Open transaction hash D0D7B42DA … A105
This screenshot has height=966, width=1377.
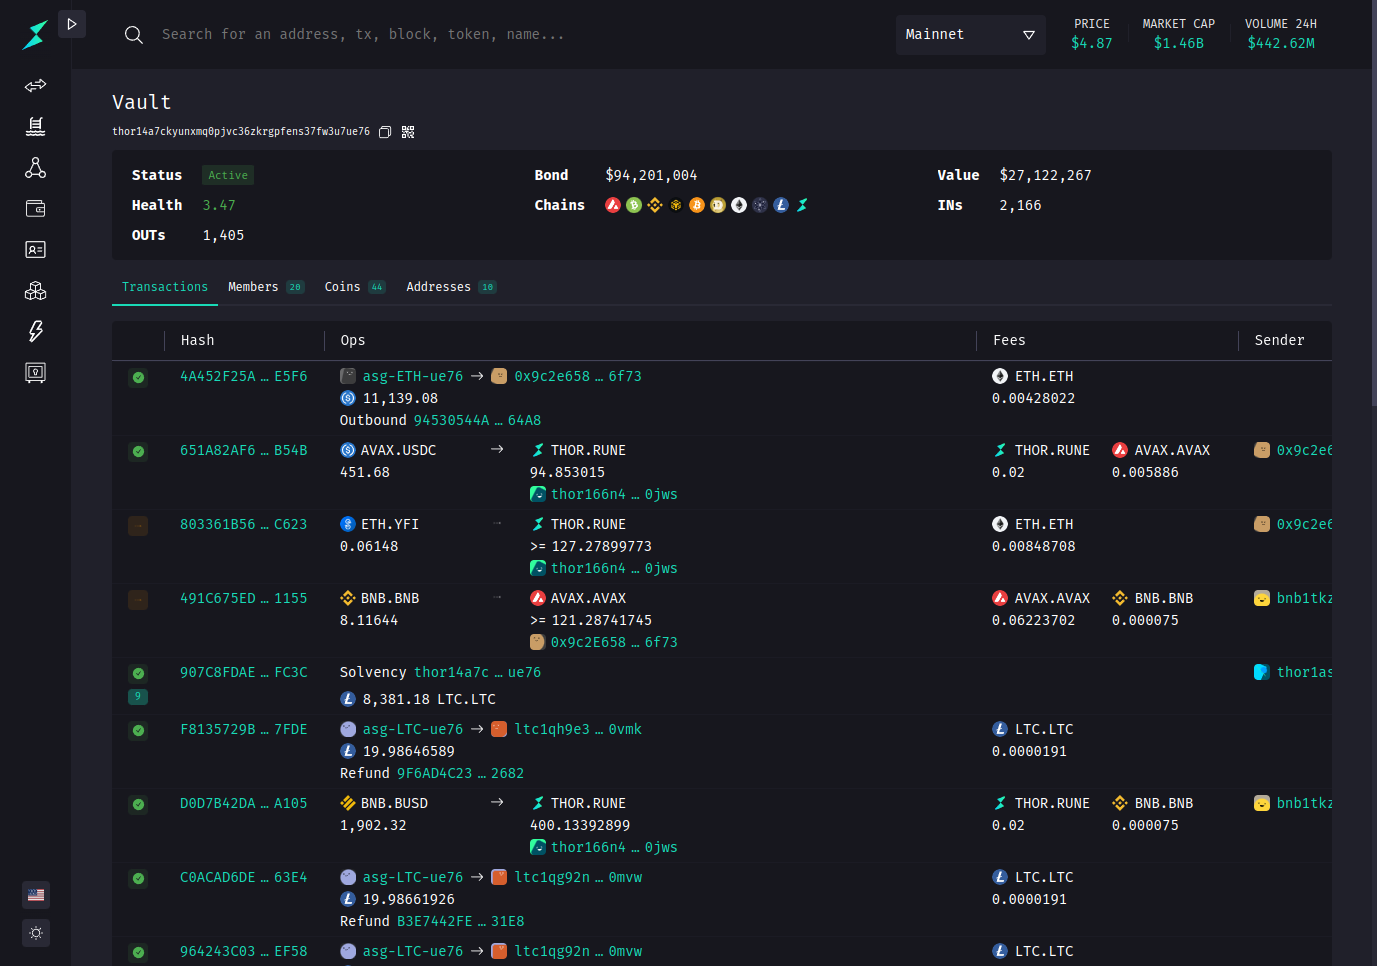coord(243,803)
